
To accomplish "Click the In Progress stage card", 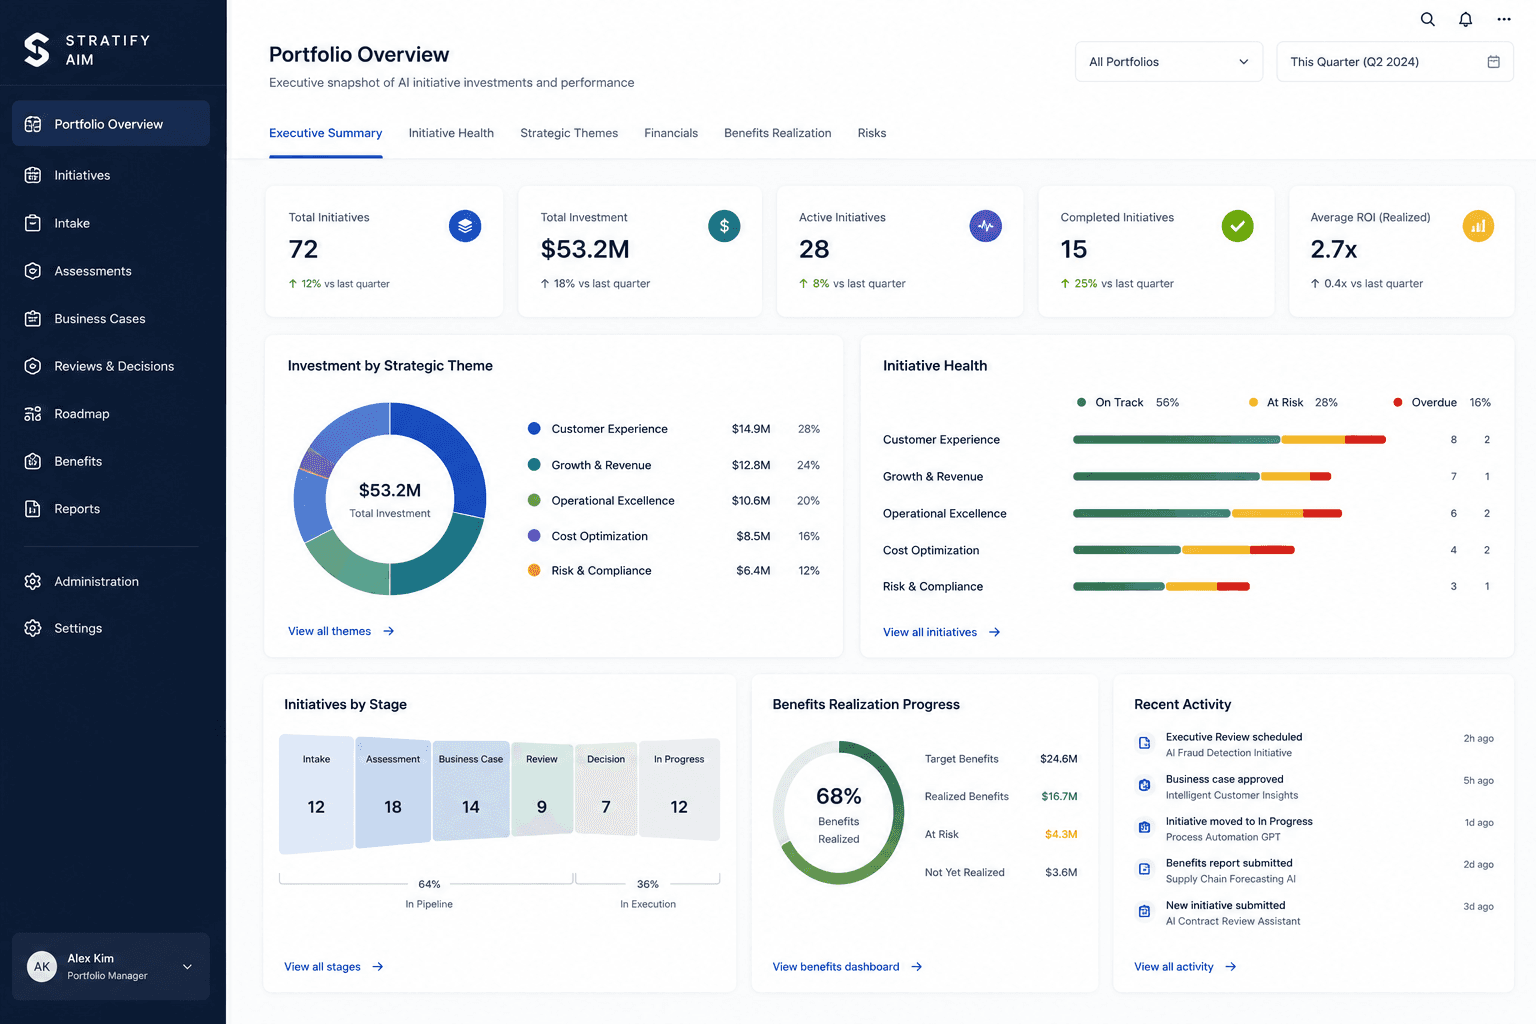I will [x=679, y=790].
